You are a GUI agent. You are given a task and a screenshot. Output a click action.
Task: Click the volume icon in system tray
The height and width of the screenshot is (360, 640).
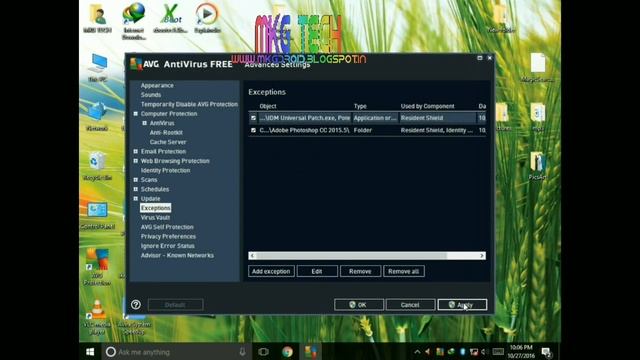[x=484, y=351]
